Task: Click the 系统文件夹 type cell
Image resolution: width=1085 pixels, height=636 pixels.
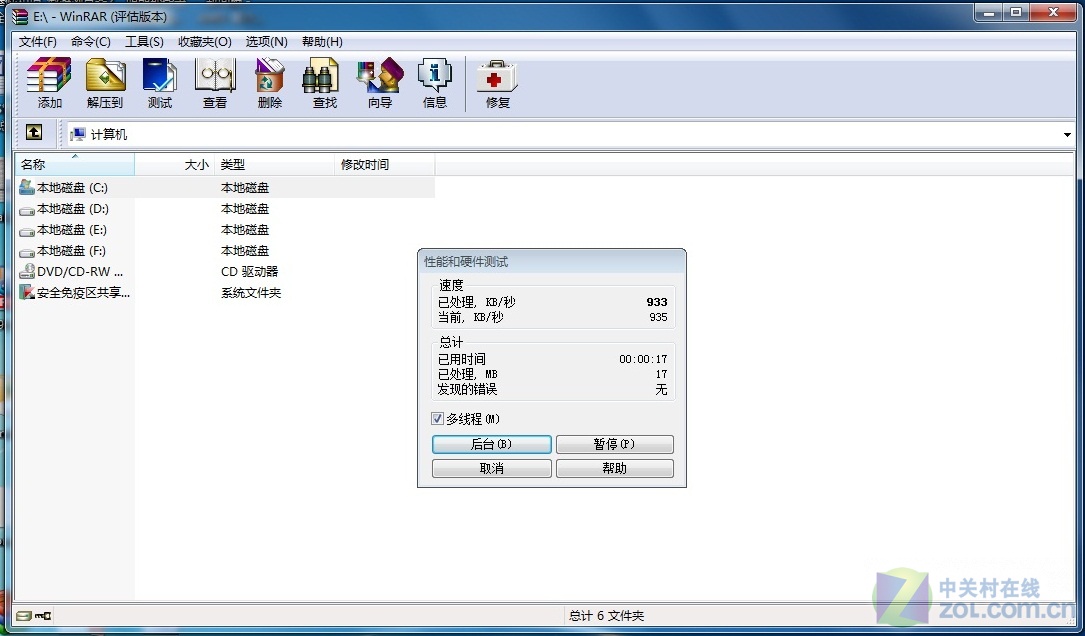Action: 250,293
